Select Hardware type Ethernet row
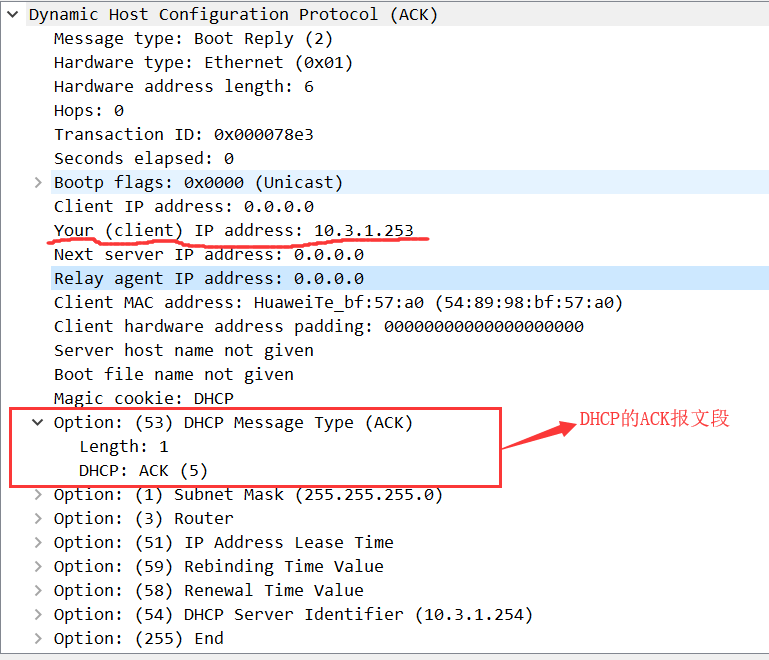Screen dimensions: 769x660 tap(203, 62)
